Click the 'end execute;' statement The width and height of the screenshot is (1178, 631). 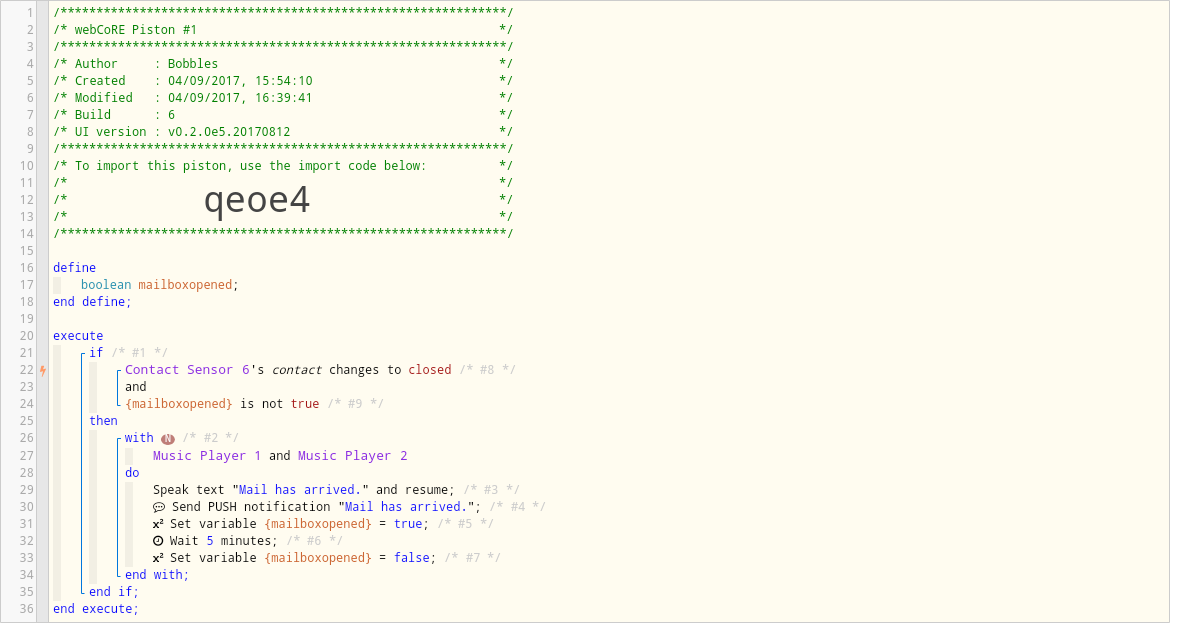point(95,610)
